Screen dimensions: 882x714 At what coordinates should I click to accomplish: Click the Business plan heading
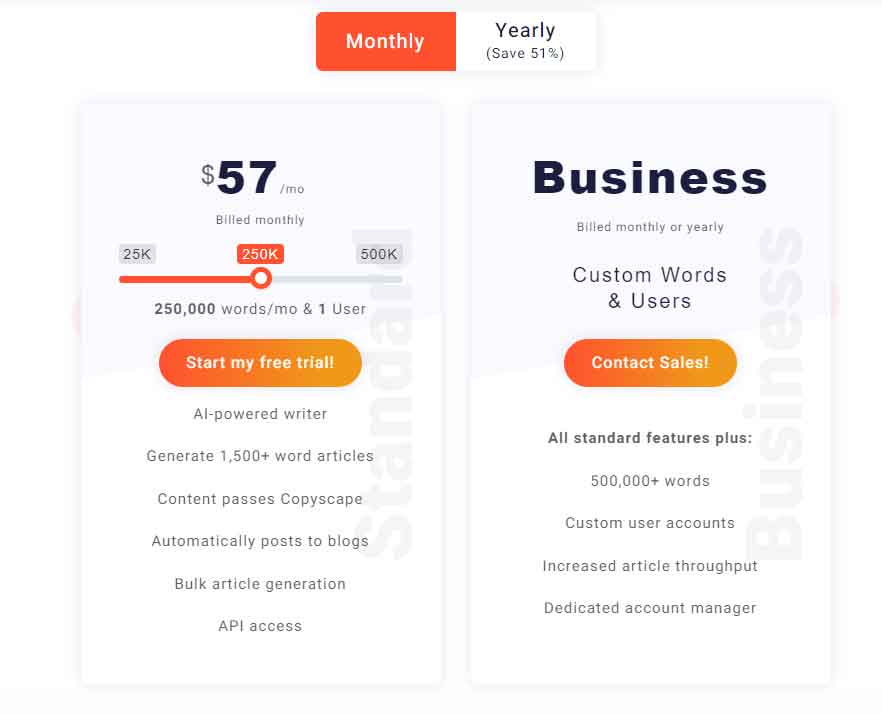pyautogui.click(x=650, y=177)
